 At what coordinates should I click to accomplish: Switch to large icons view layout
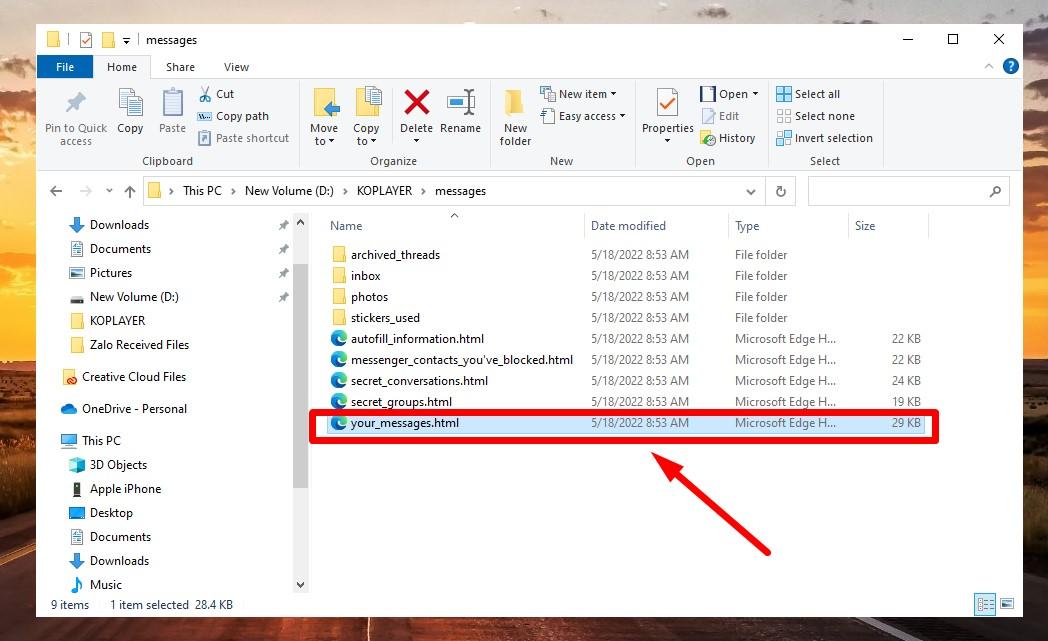click(x=1007, y=604)
